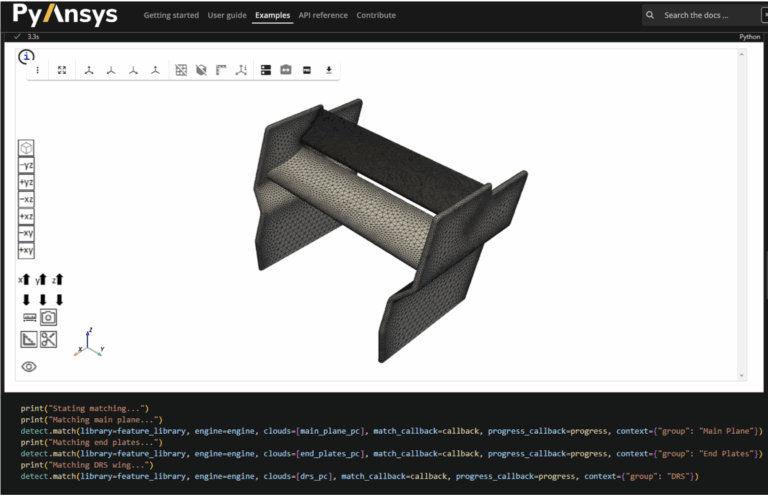768x495 pixels.
Task: Click the Search the docs field
Action: tap(705, 15)
